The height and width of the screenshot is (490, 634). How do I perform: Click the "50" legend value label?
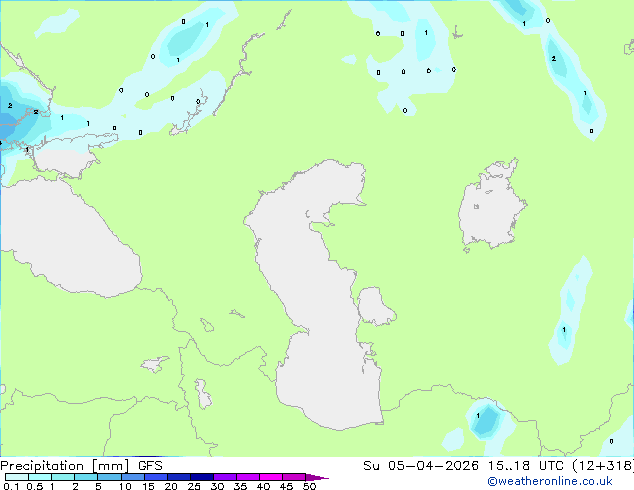[309, 486]
